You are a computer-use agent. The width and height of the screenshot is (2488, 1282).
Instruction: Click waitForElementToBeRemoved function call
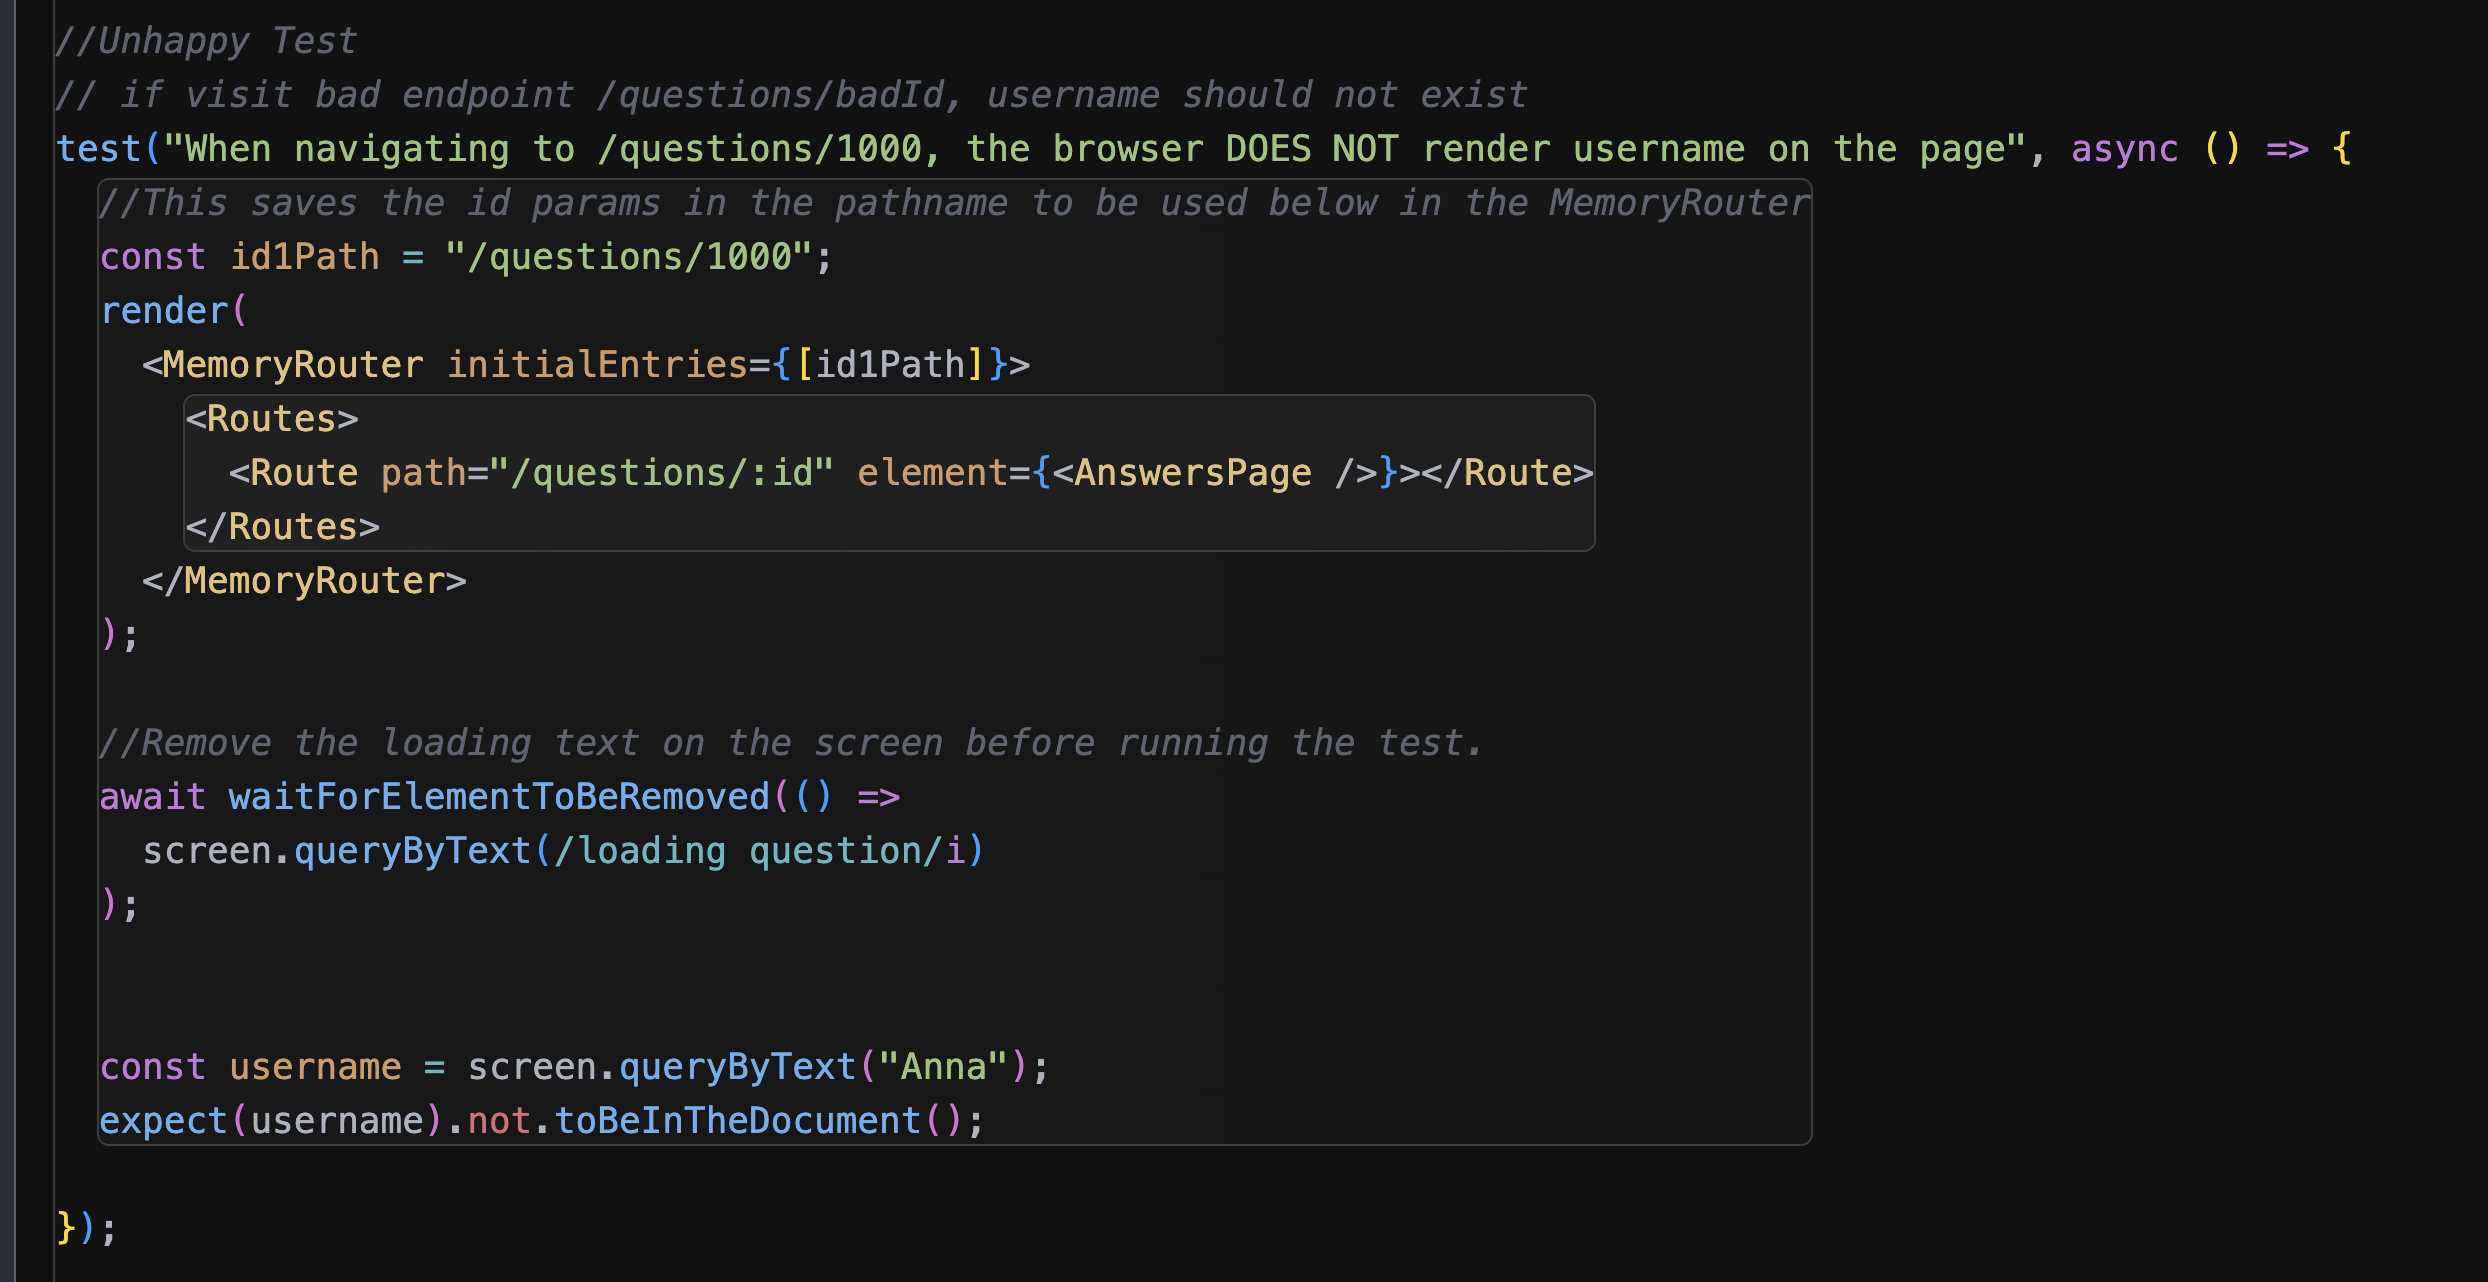(x=498, y=797)
